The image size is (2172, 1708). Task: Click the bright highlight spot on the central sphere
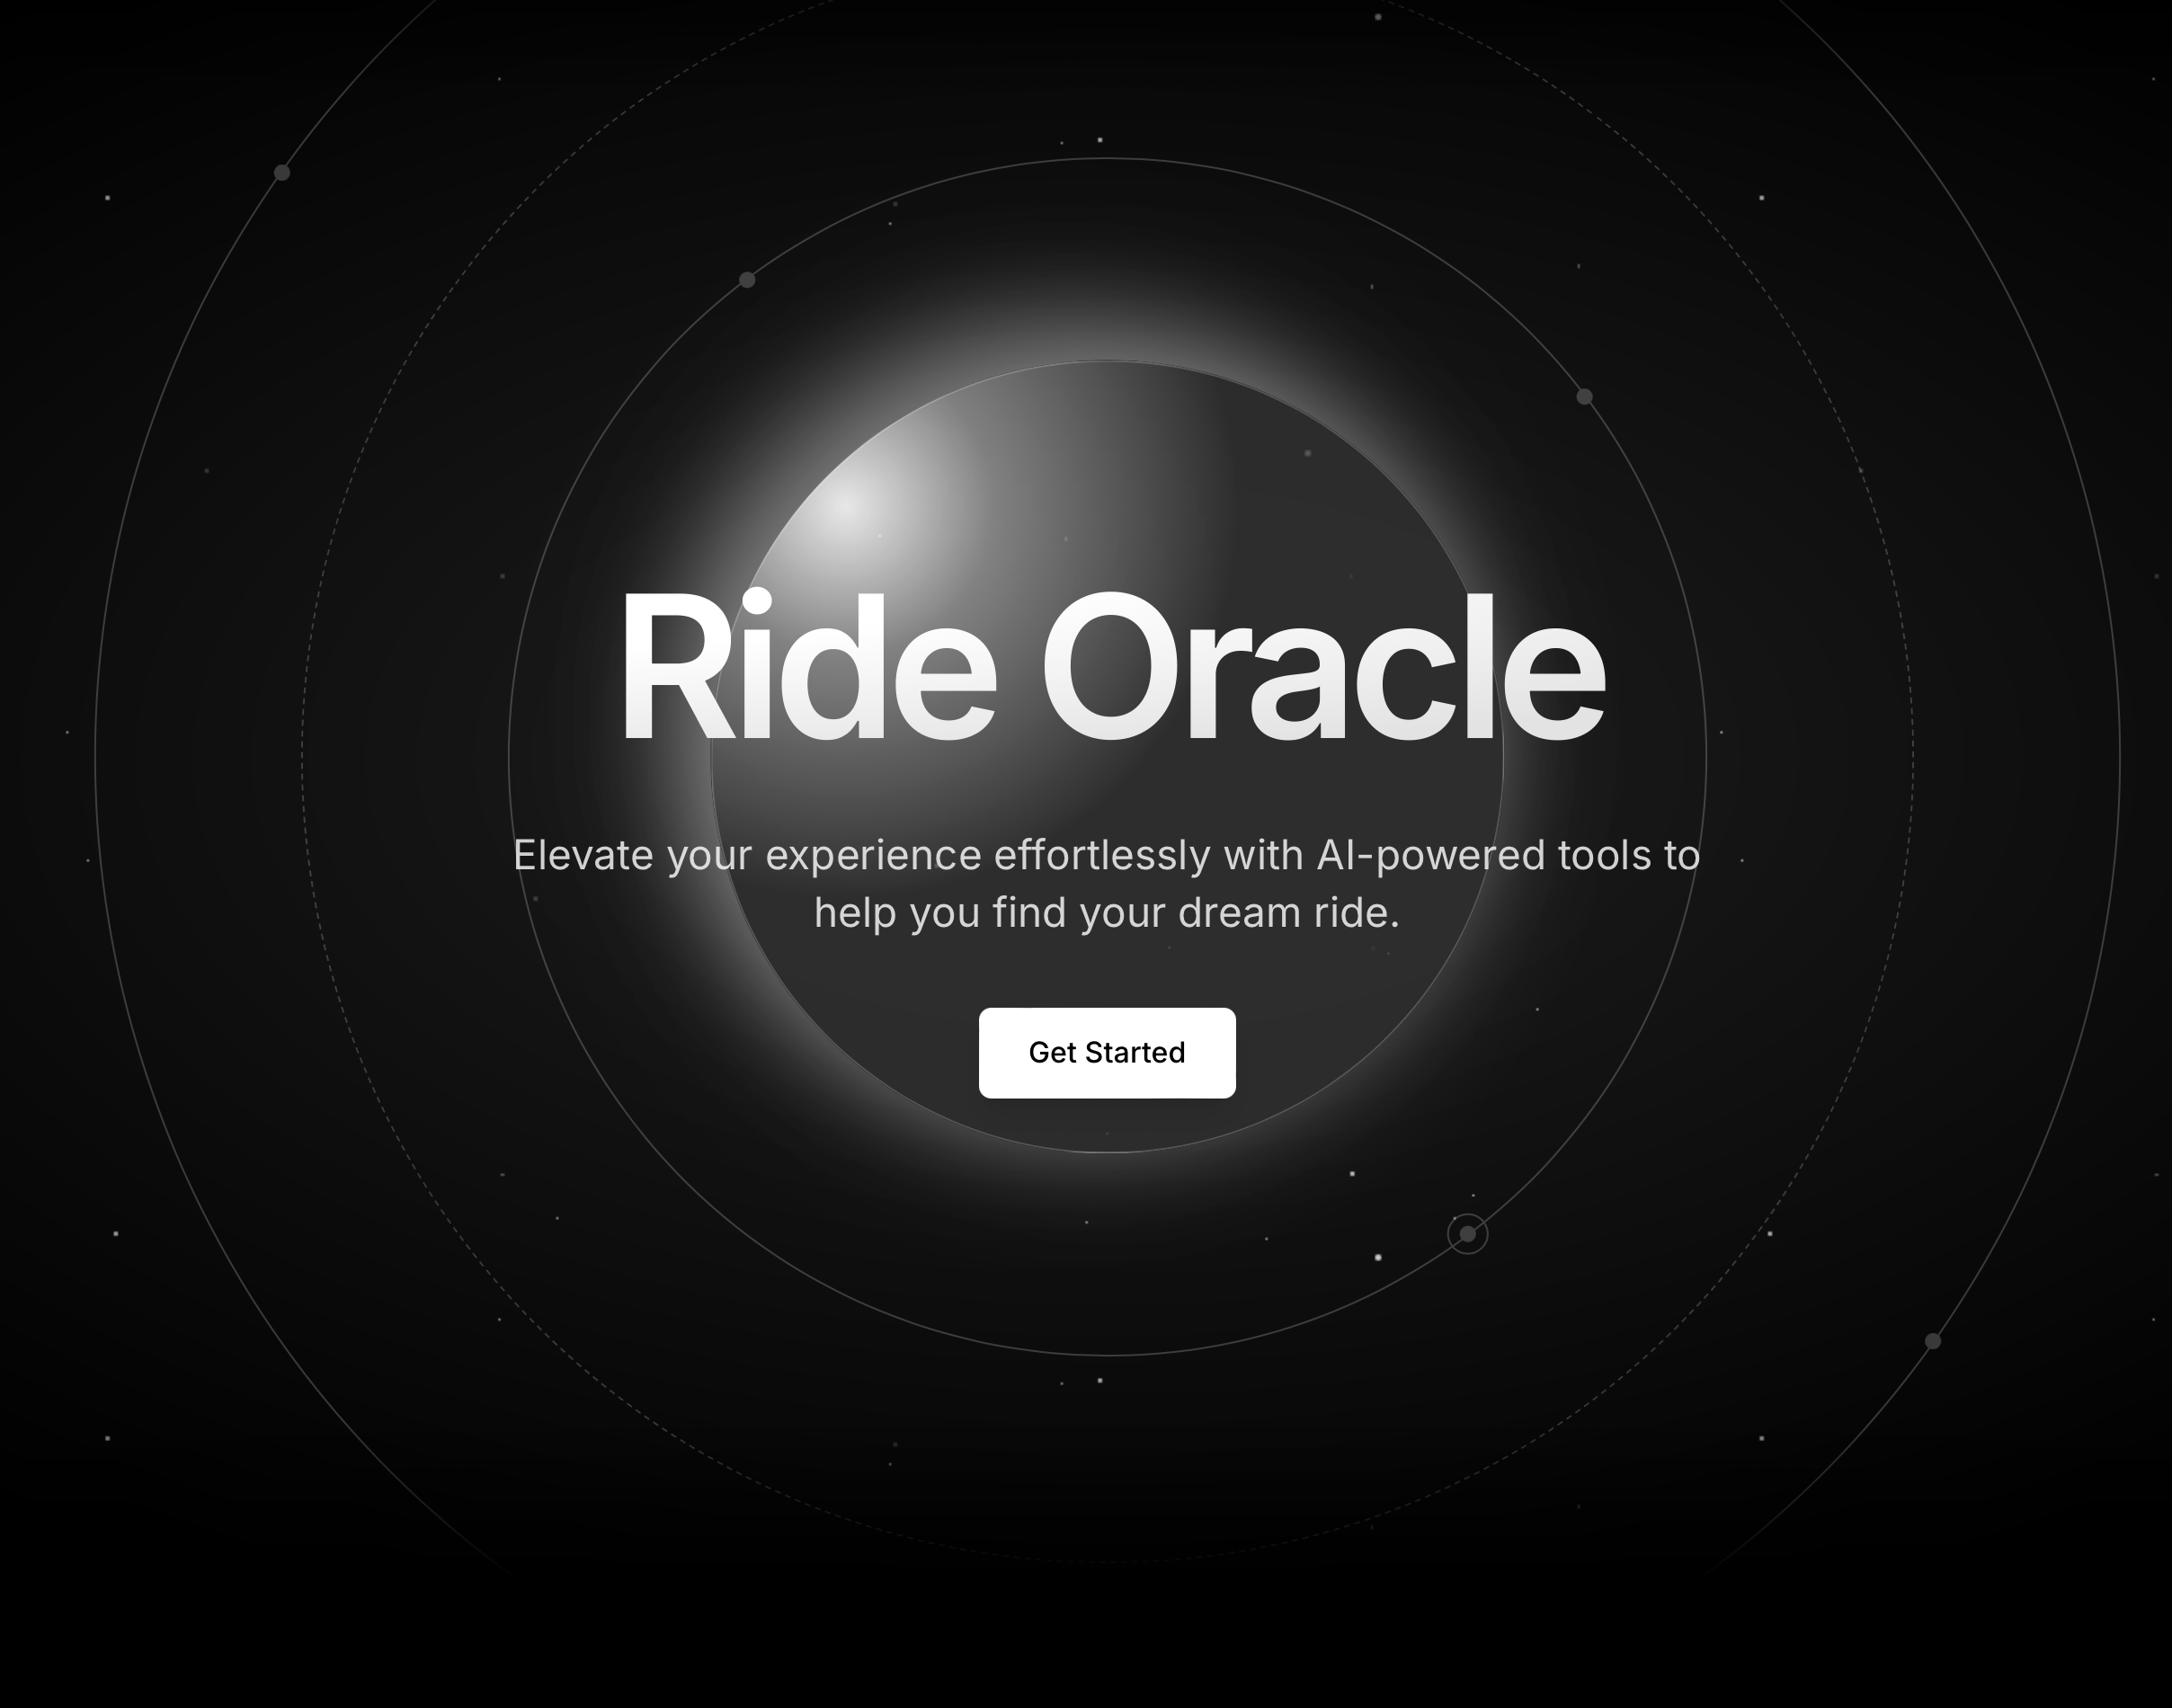[848, 506]
